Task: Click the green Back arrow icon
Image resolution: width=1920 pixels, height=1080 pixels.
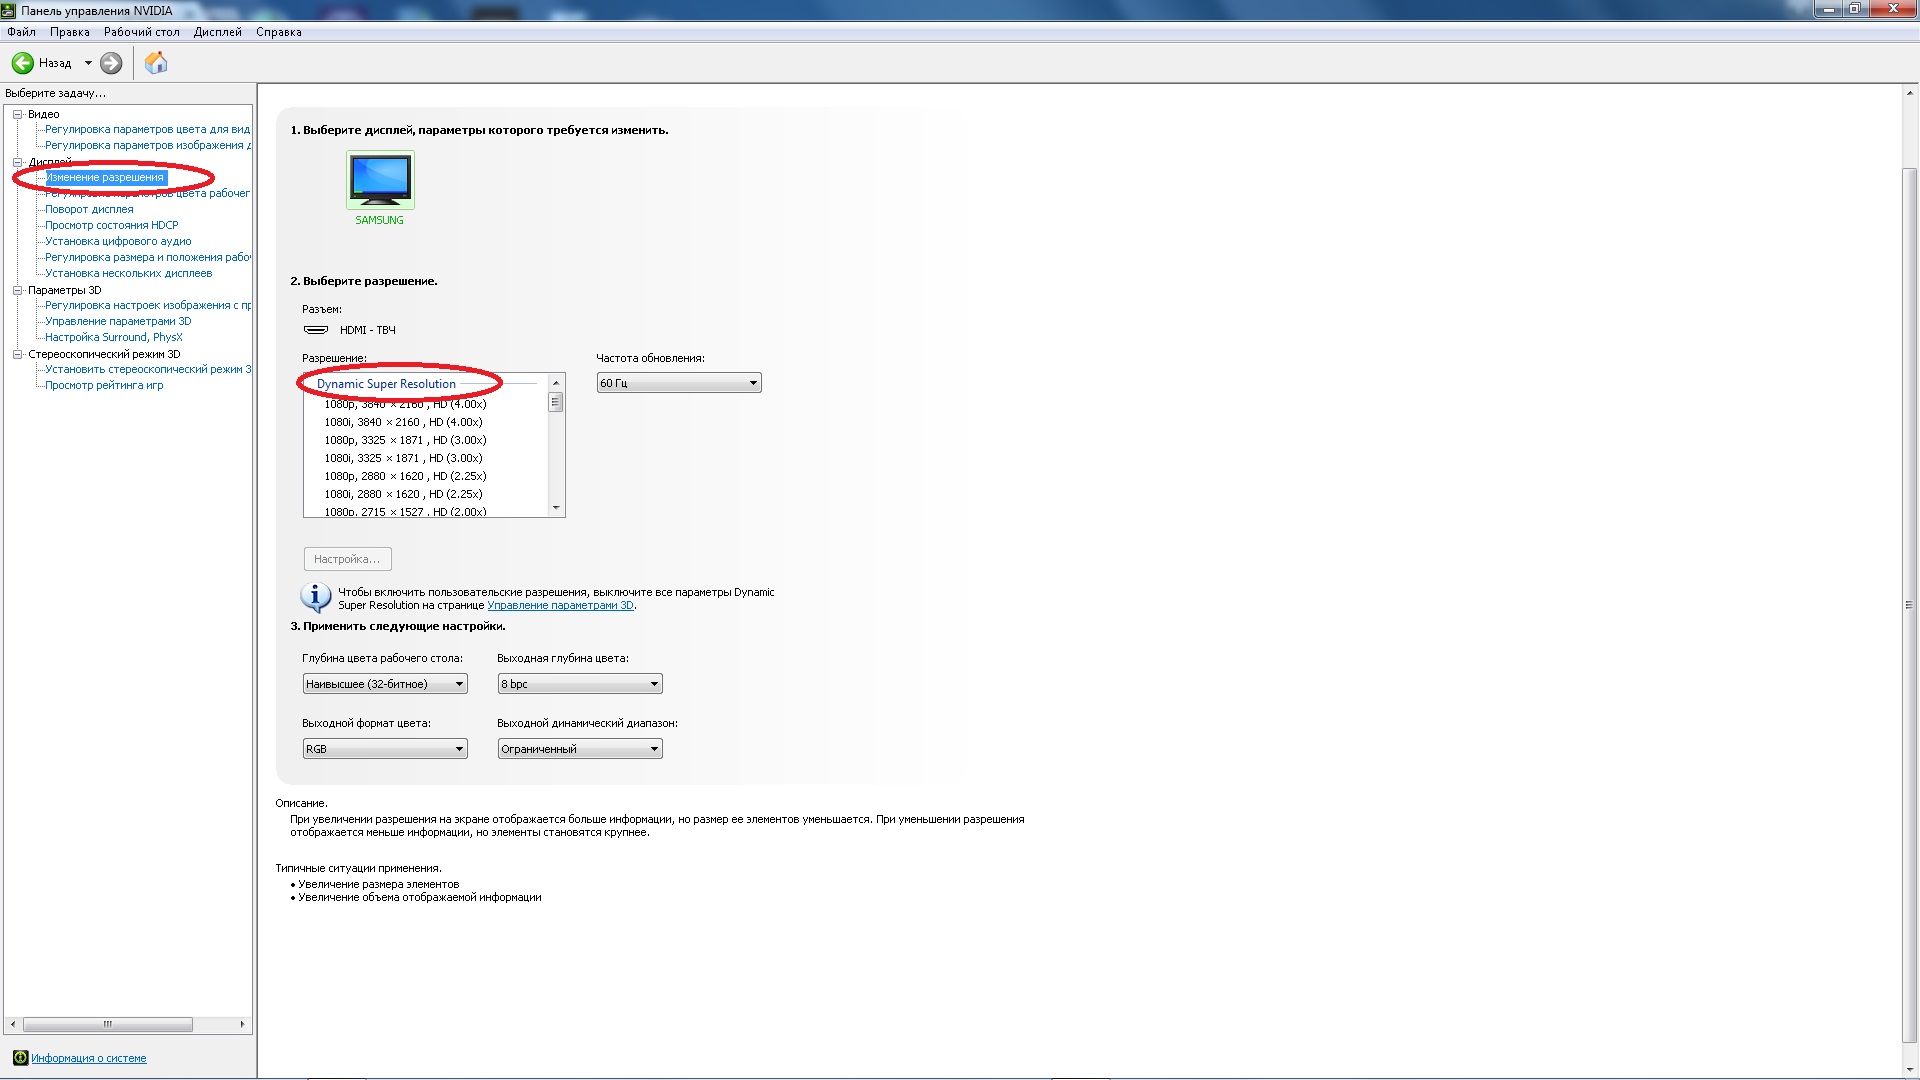Action: click(x=22, y=63)
